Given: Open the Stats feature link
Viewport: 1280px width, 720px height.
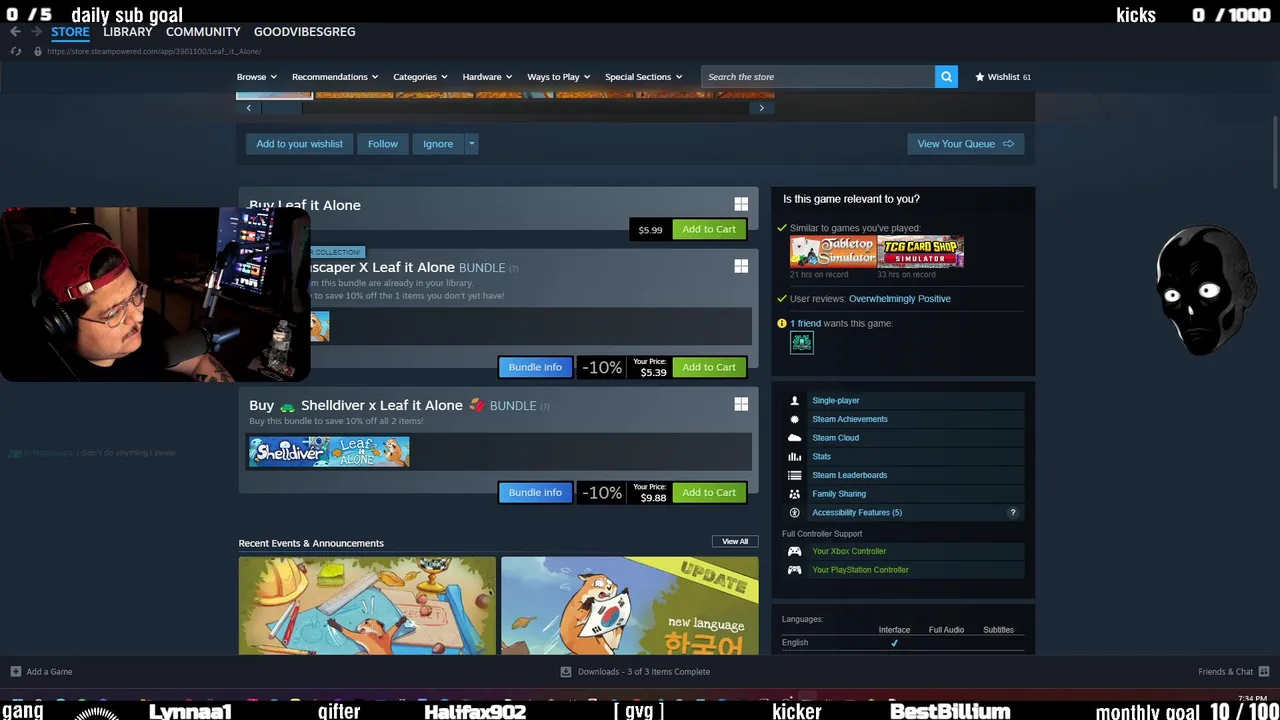Looking at the screenshot, I should pyautogui.click(x=821, y=457).
